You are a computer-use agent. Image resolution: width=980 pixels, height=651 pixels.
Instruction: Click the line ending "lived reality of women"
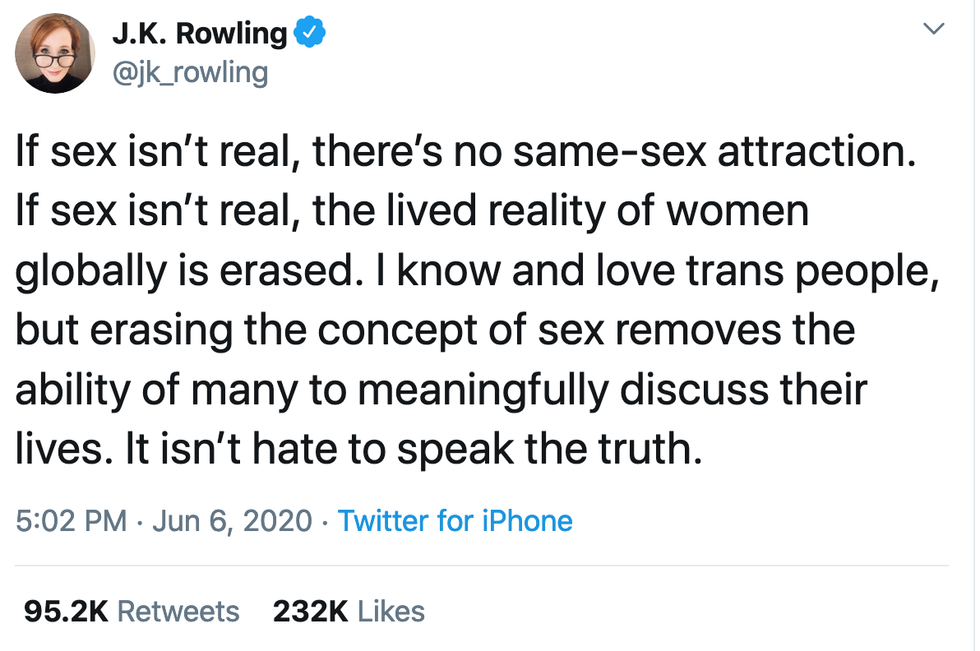[412, 213]
